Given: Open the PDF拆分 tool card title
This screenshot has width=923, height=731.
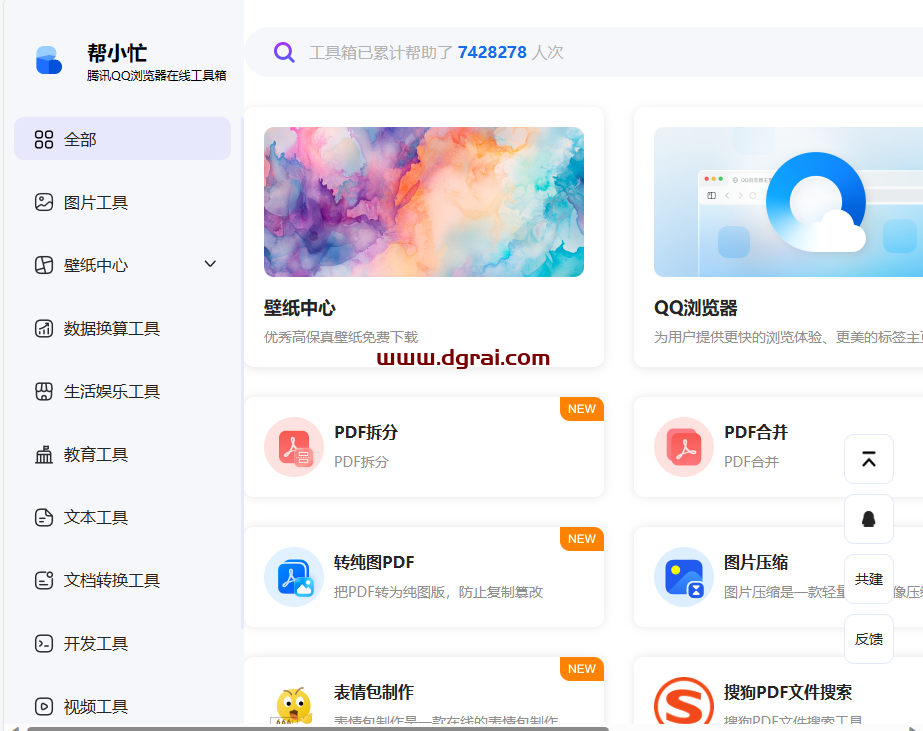Looking at the screenshot, I should point(366,433).
